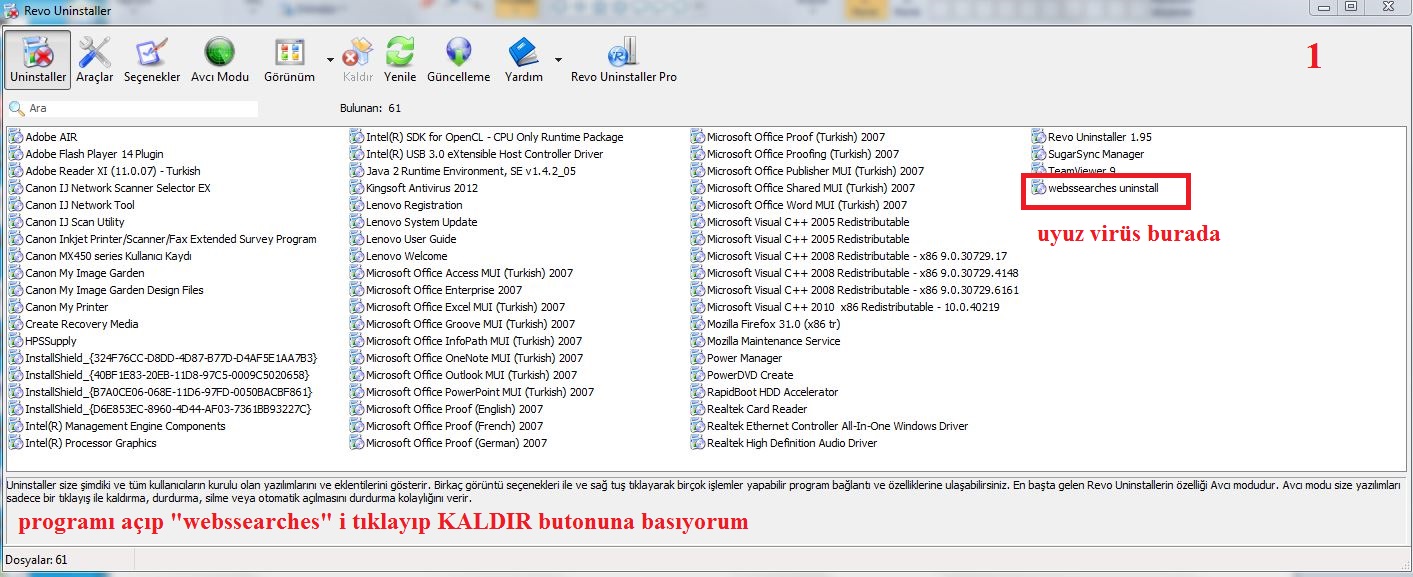
Task: Click the Görünüm view button
Action: 289,59
